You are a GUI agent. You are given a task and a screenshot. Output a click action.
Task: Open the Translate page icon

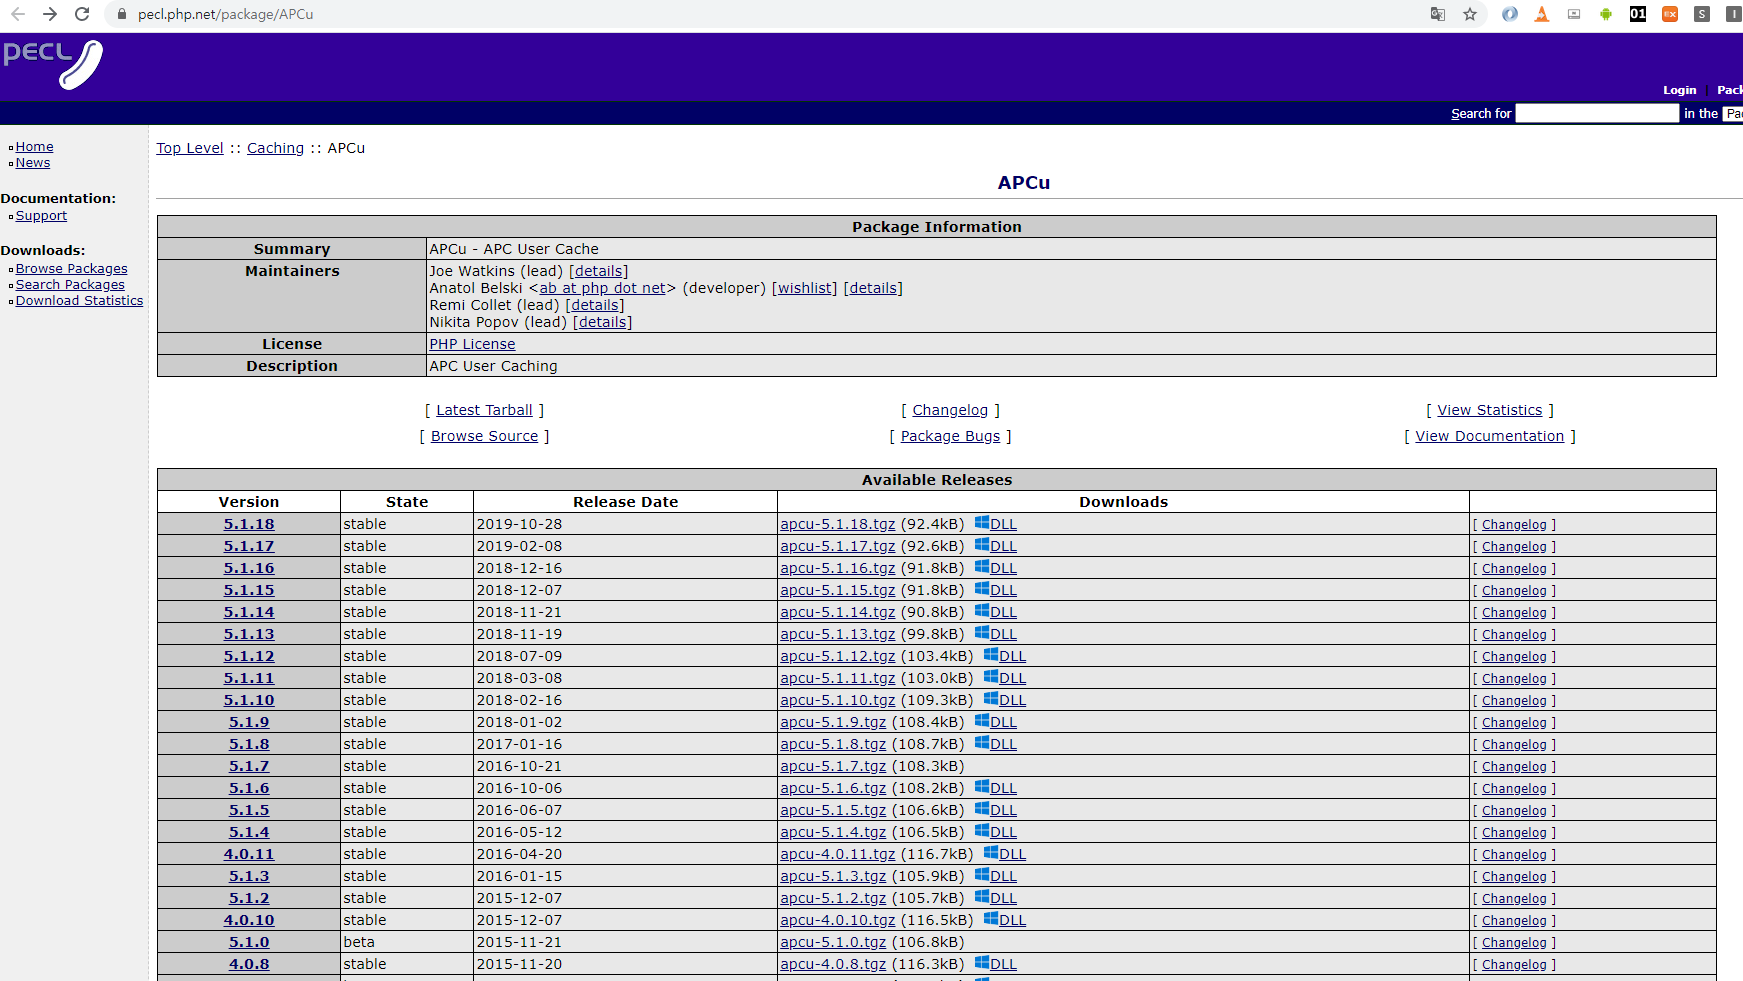tap(1438, 14)
